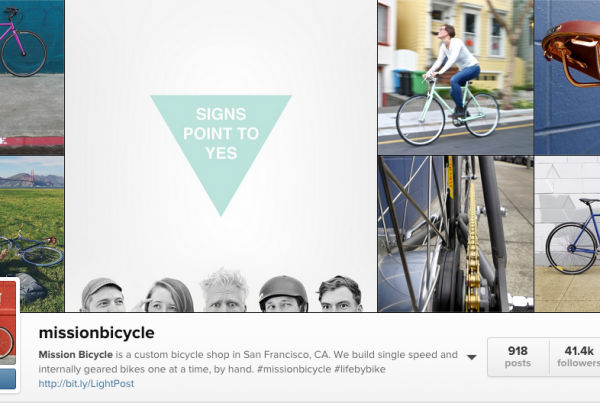Screen dimensions: 600x403
Task: Open the Golden Gate bridge grass photo
Action: click(x=32, y=234)
